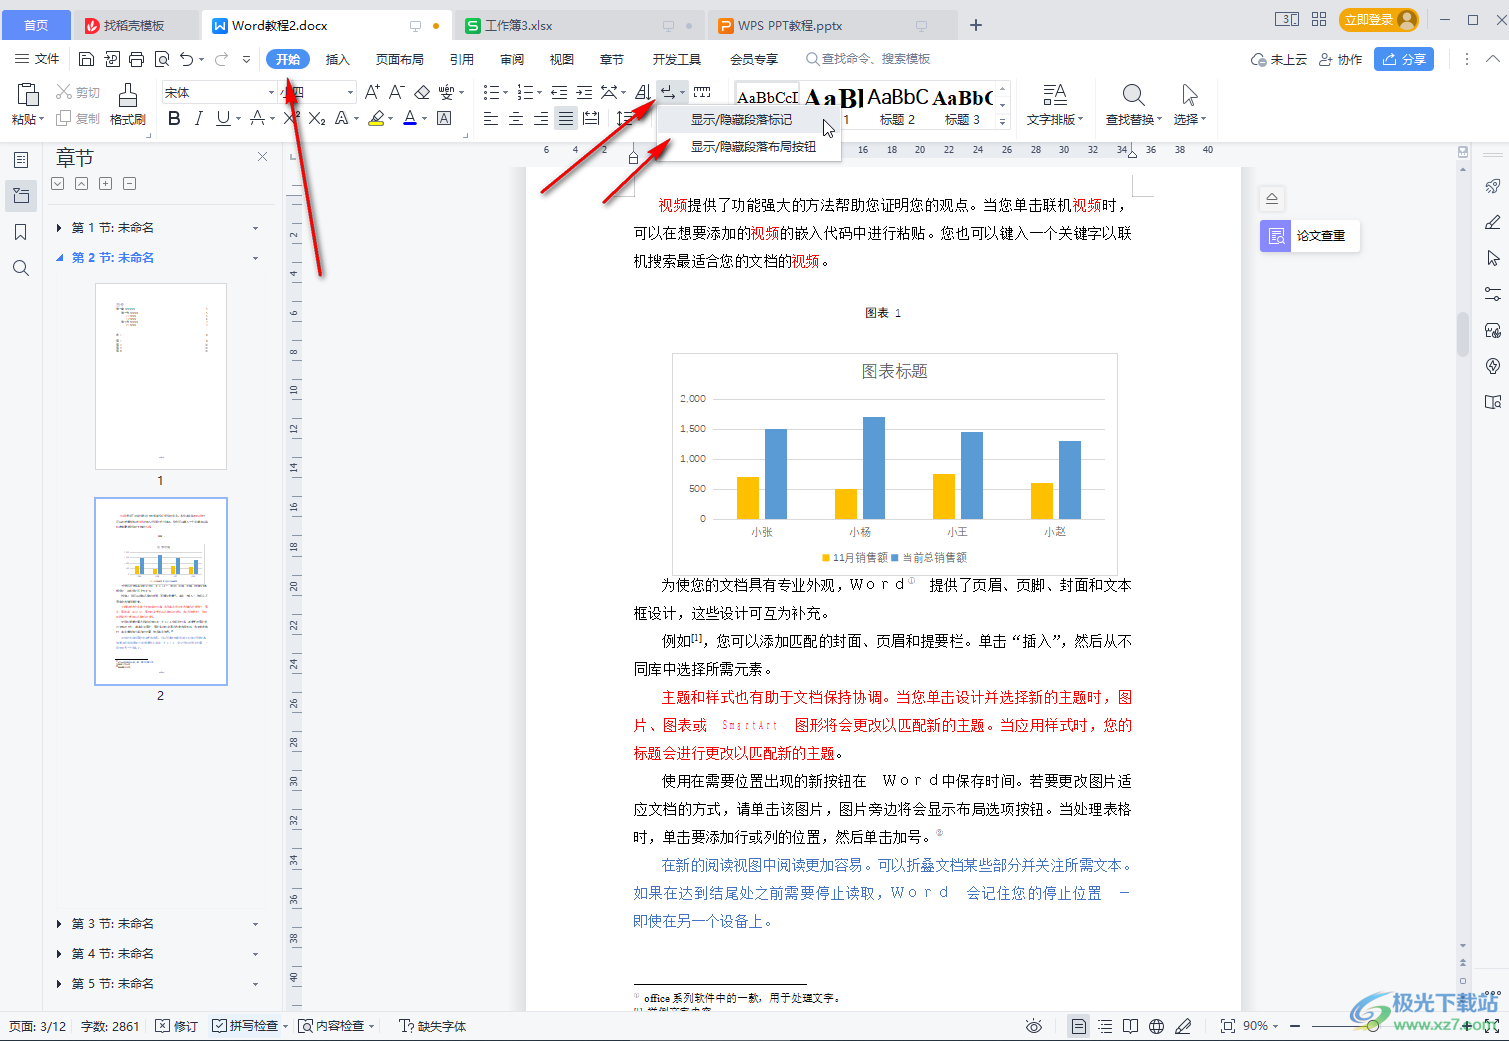Click the 未上云 cloud status button
This screenshot has height=1041, width=1509.
point(1279,59)
